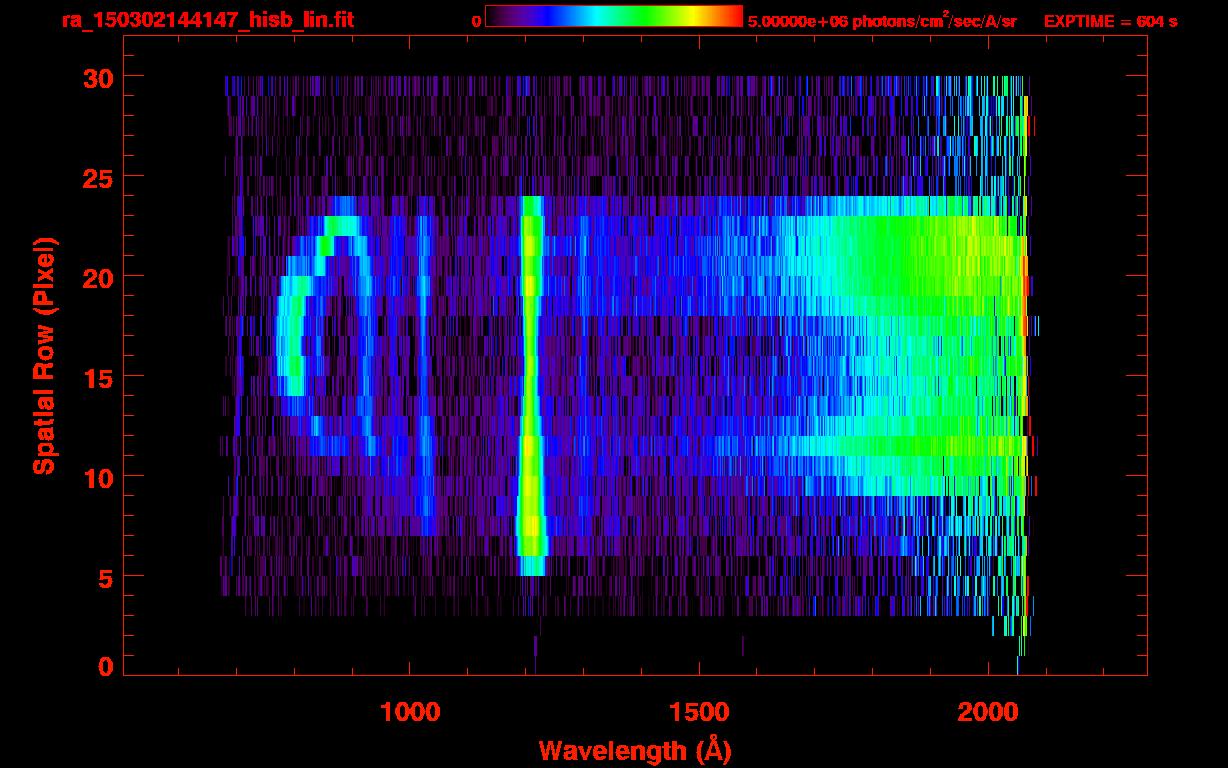Viewport: 1228px width, 768px height.
Task: Click the y-axis tick label 20
Action: pos(97,277)
